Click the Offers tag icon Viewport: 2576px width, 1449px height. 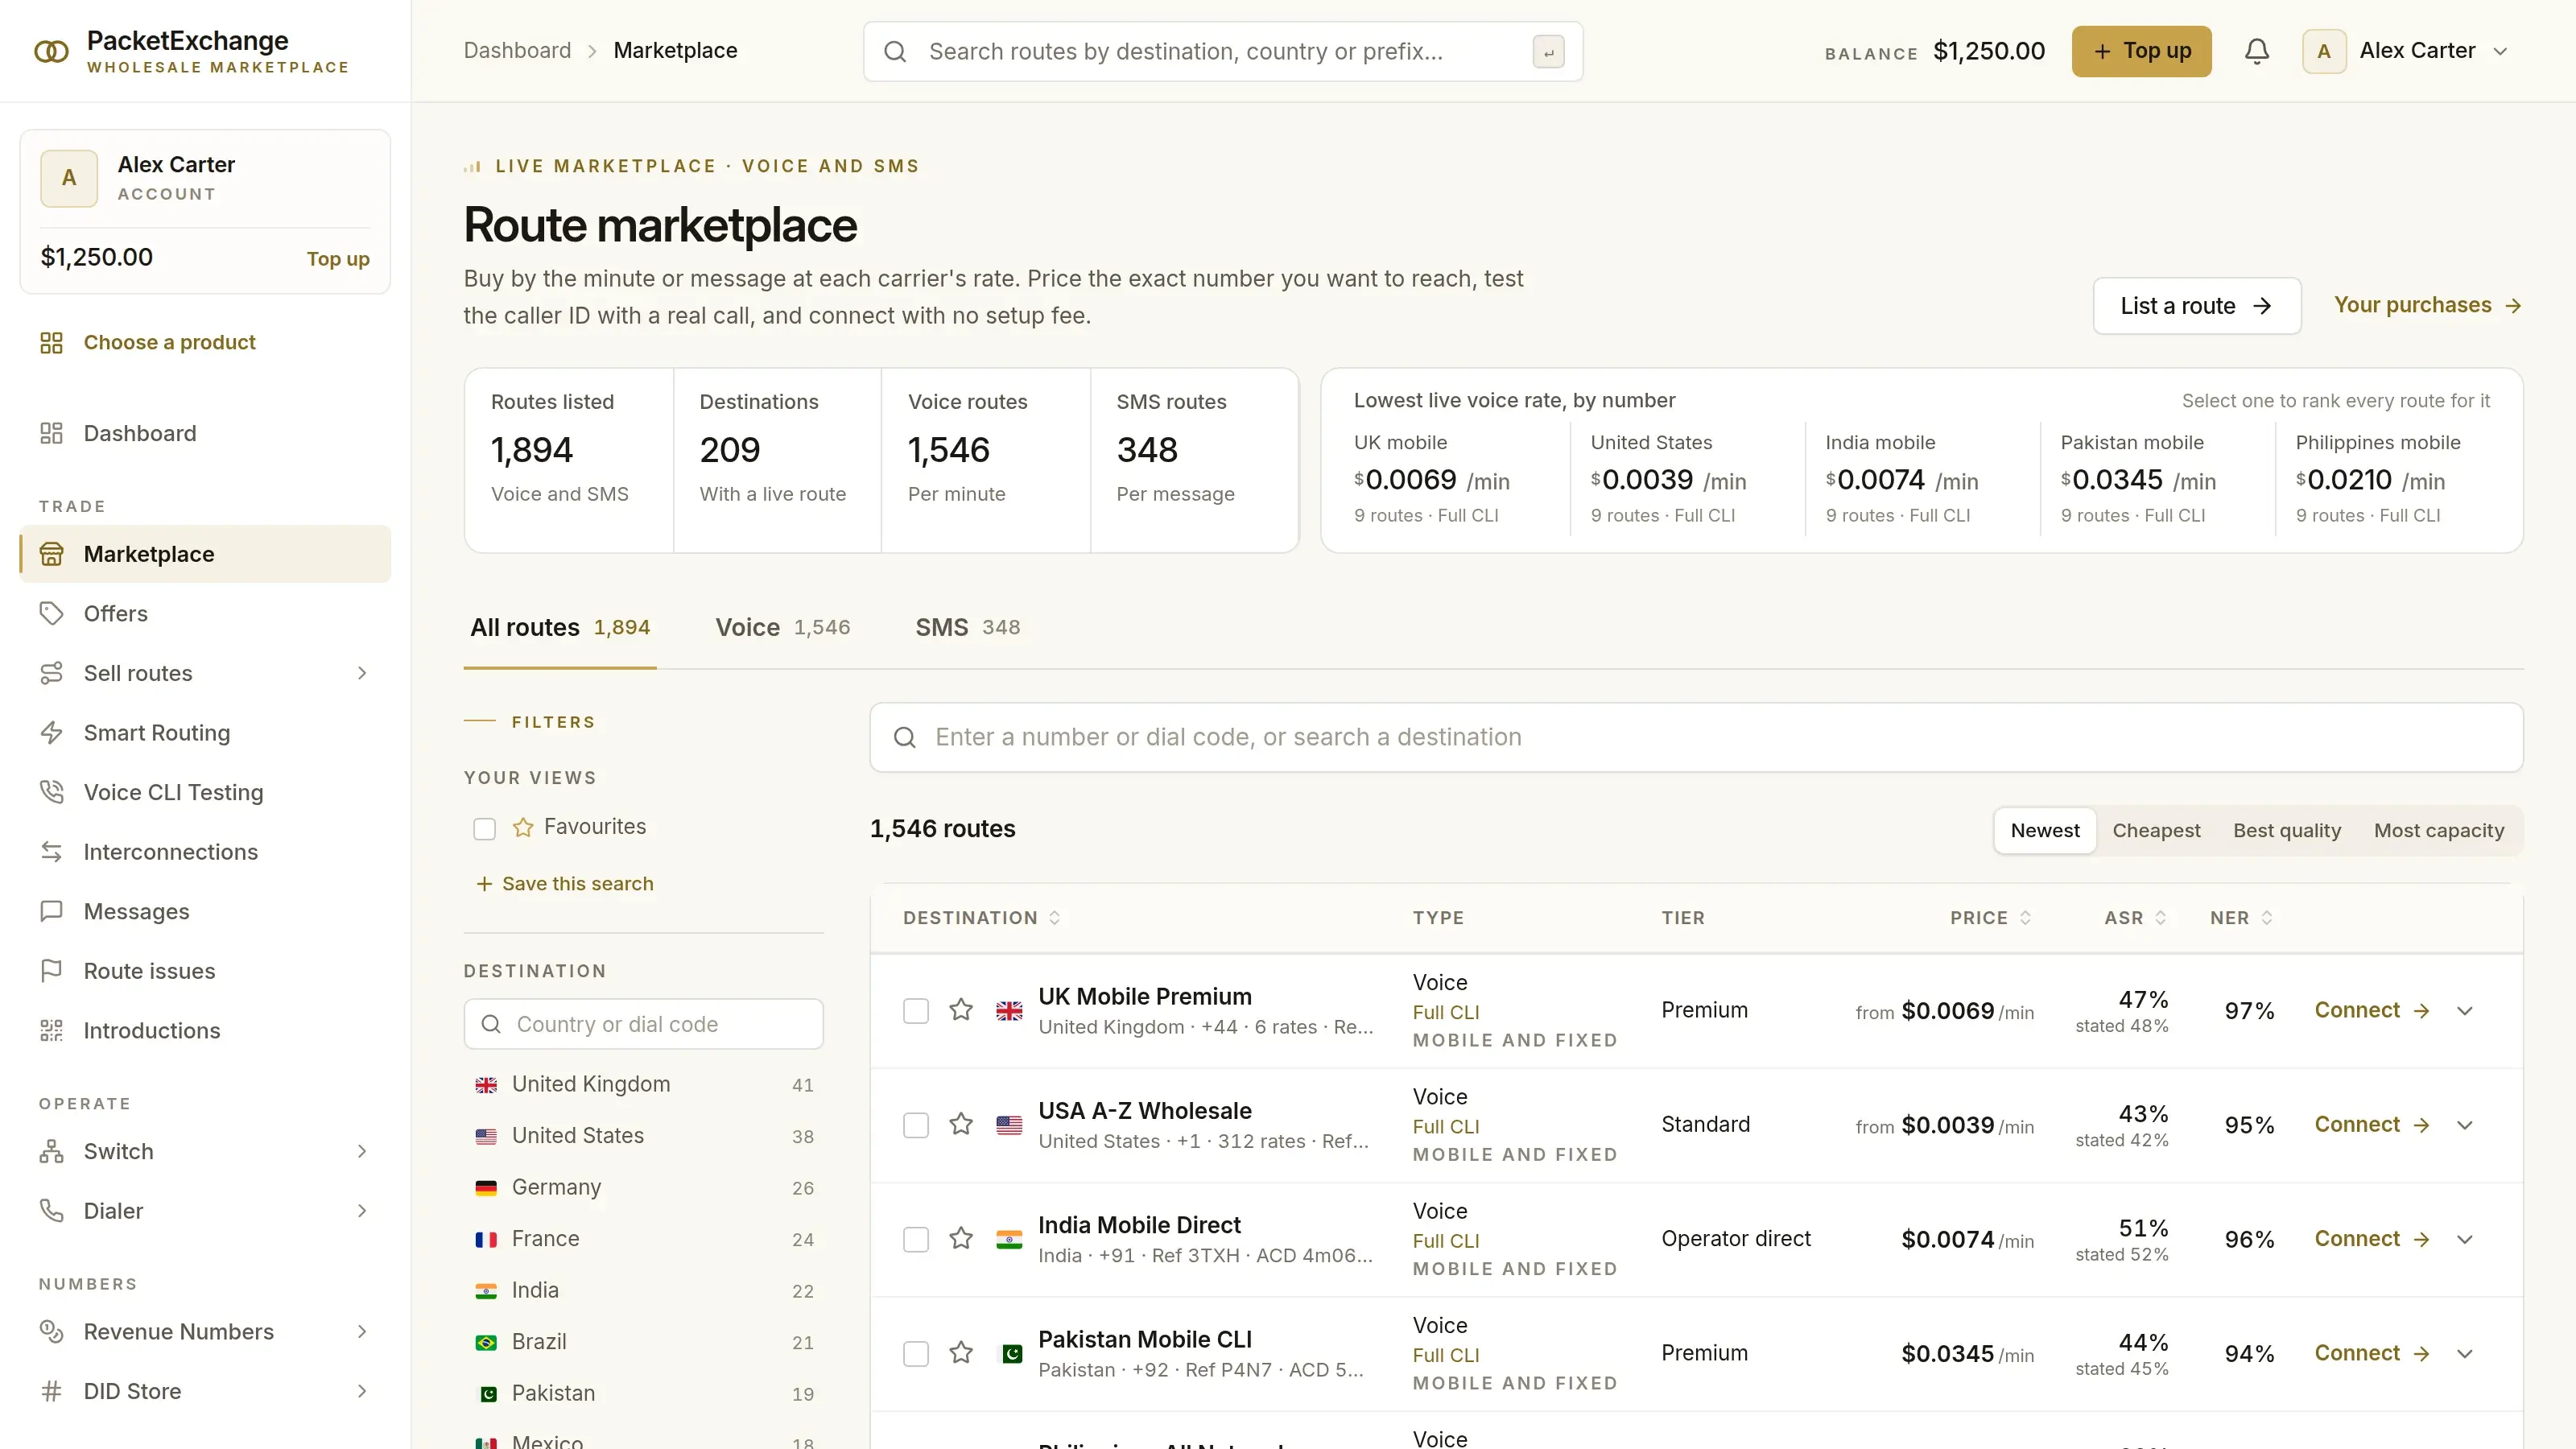point(51,613)
